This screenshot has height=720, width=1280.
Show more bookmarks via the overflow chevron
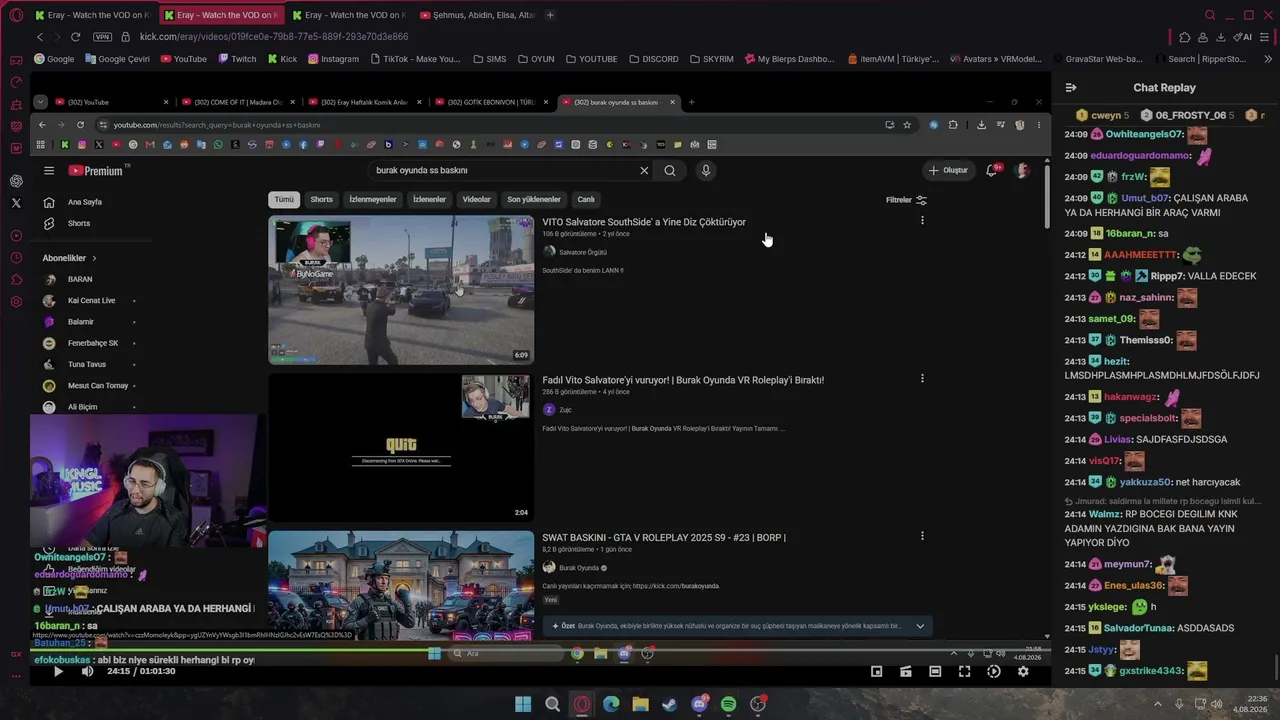tap(1269, 59)
